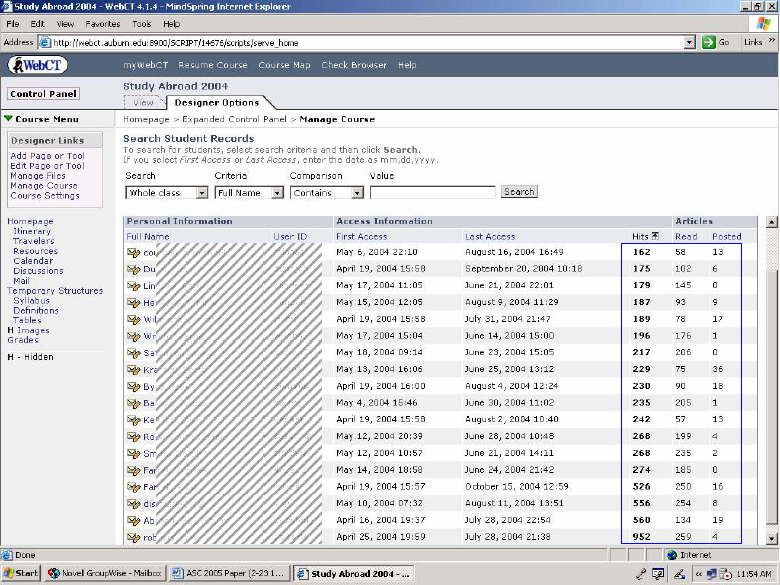
Task: Click the record icon in the 229 hits row
Action: pyautogui.click(x=133, y=370)
